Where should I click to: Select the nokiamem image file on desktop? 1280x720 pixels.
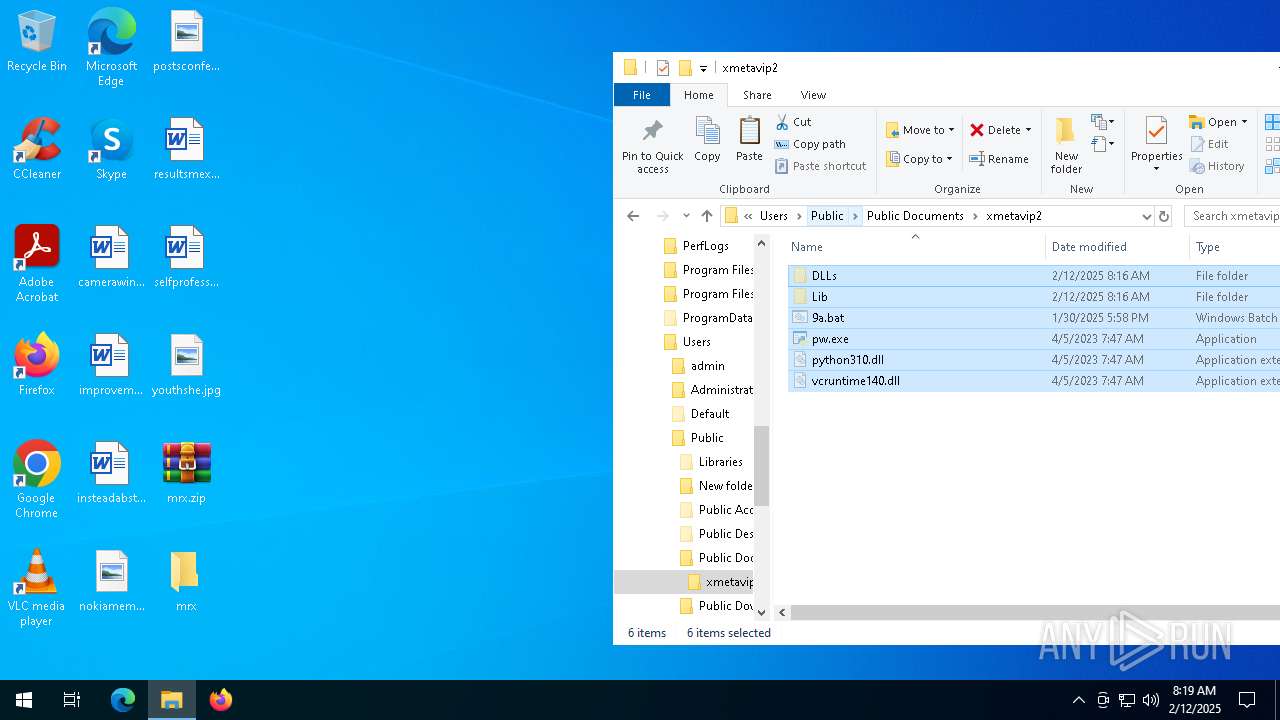(x=111, y=582)
